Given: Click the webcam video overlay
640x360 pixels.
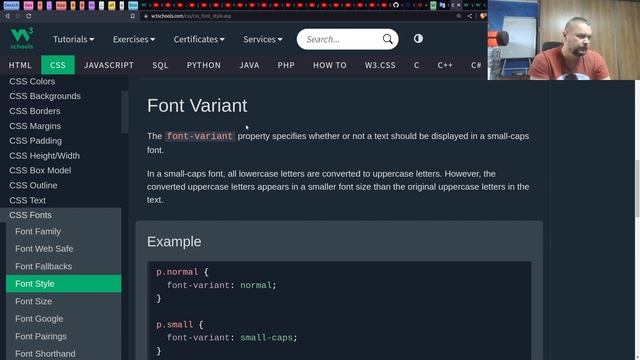Looking at the screenshot, I should tap(564, 40).
